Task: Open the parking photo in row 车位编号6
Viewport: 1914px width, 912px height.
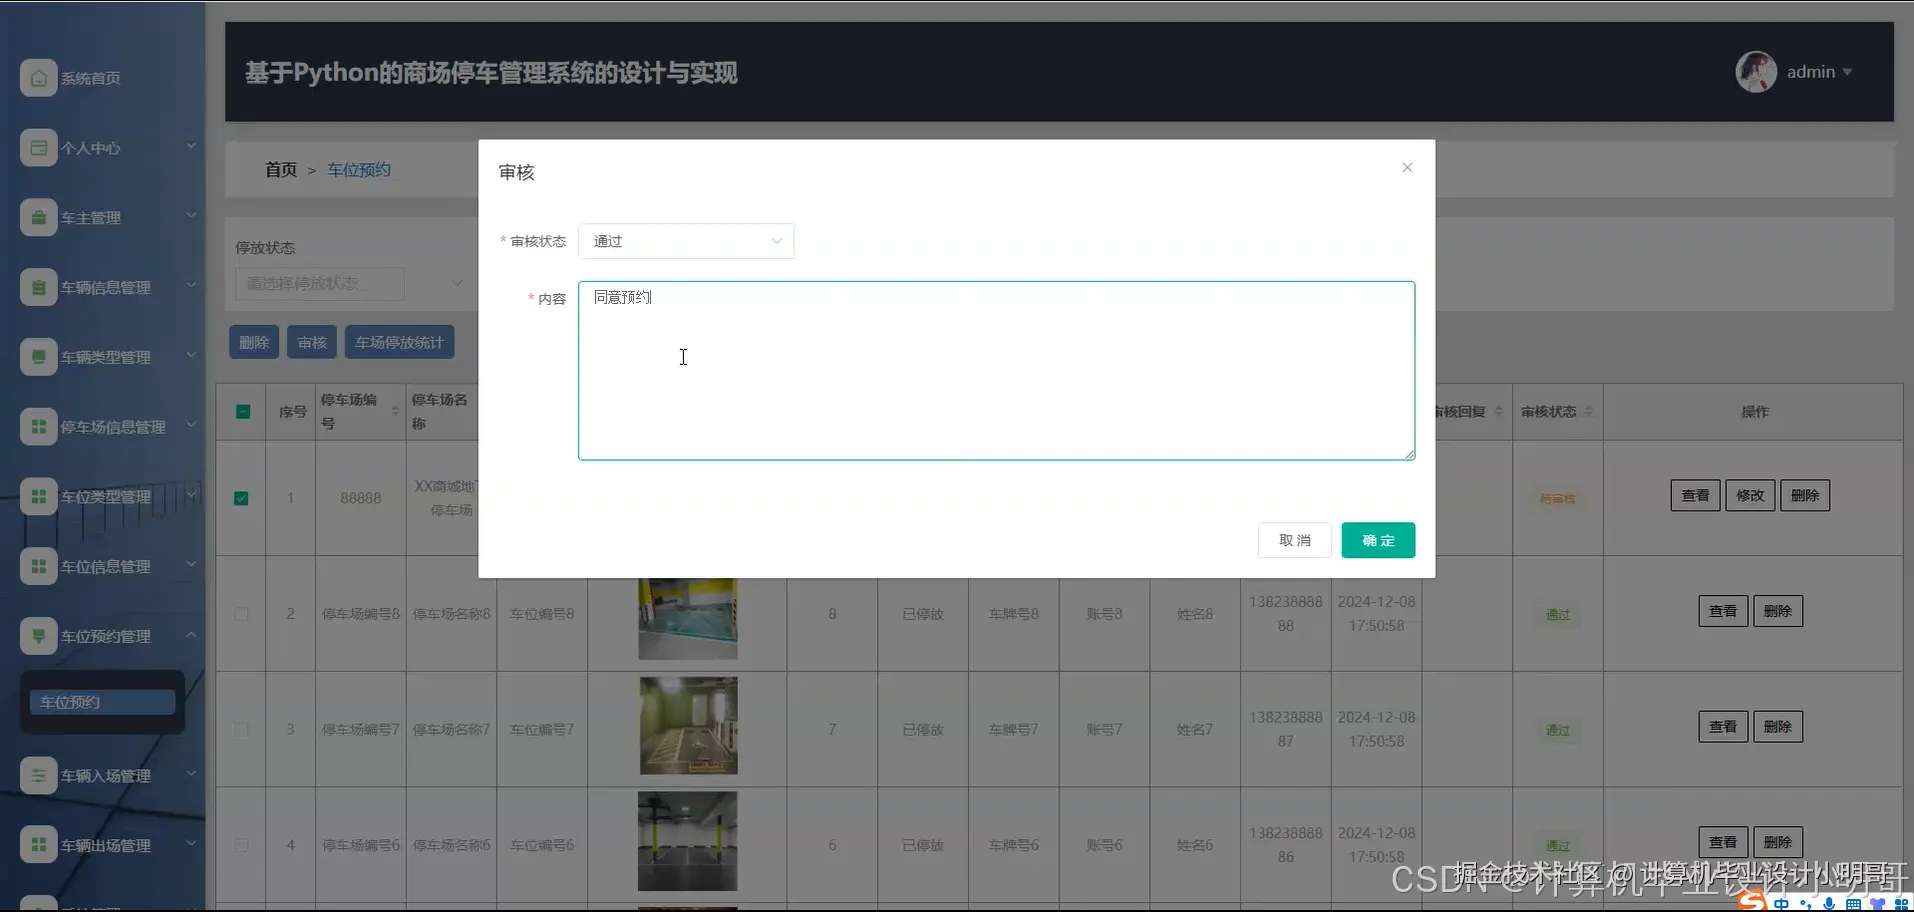Action: 688,841
